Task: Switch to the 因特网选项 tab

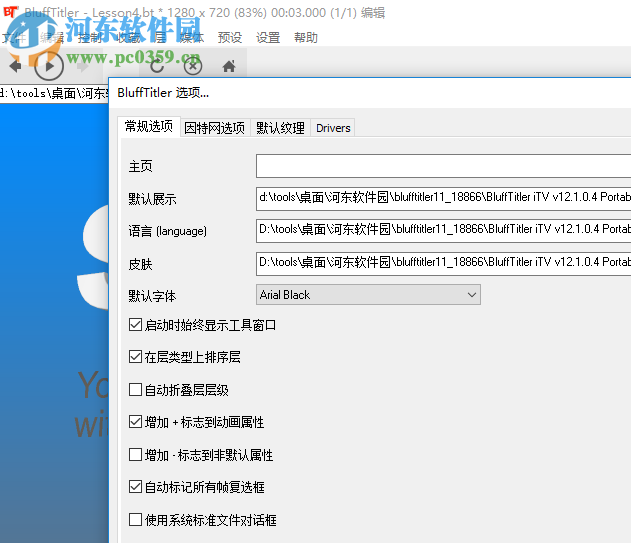Action: click(214, 128)
